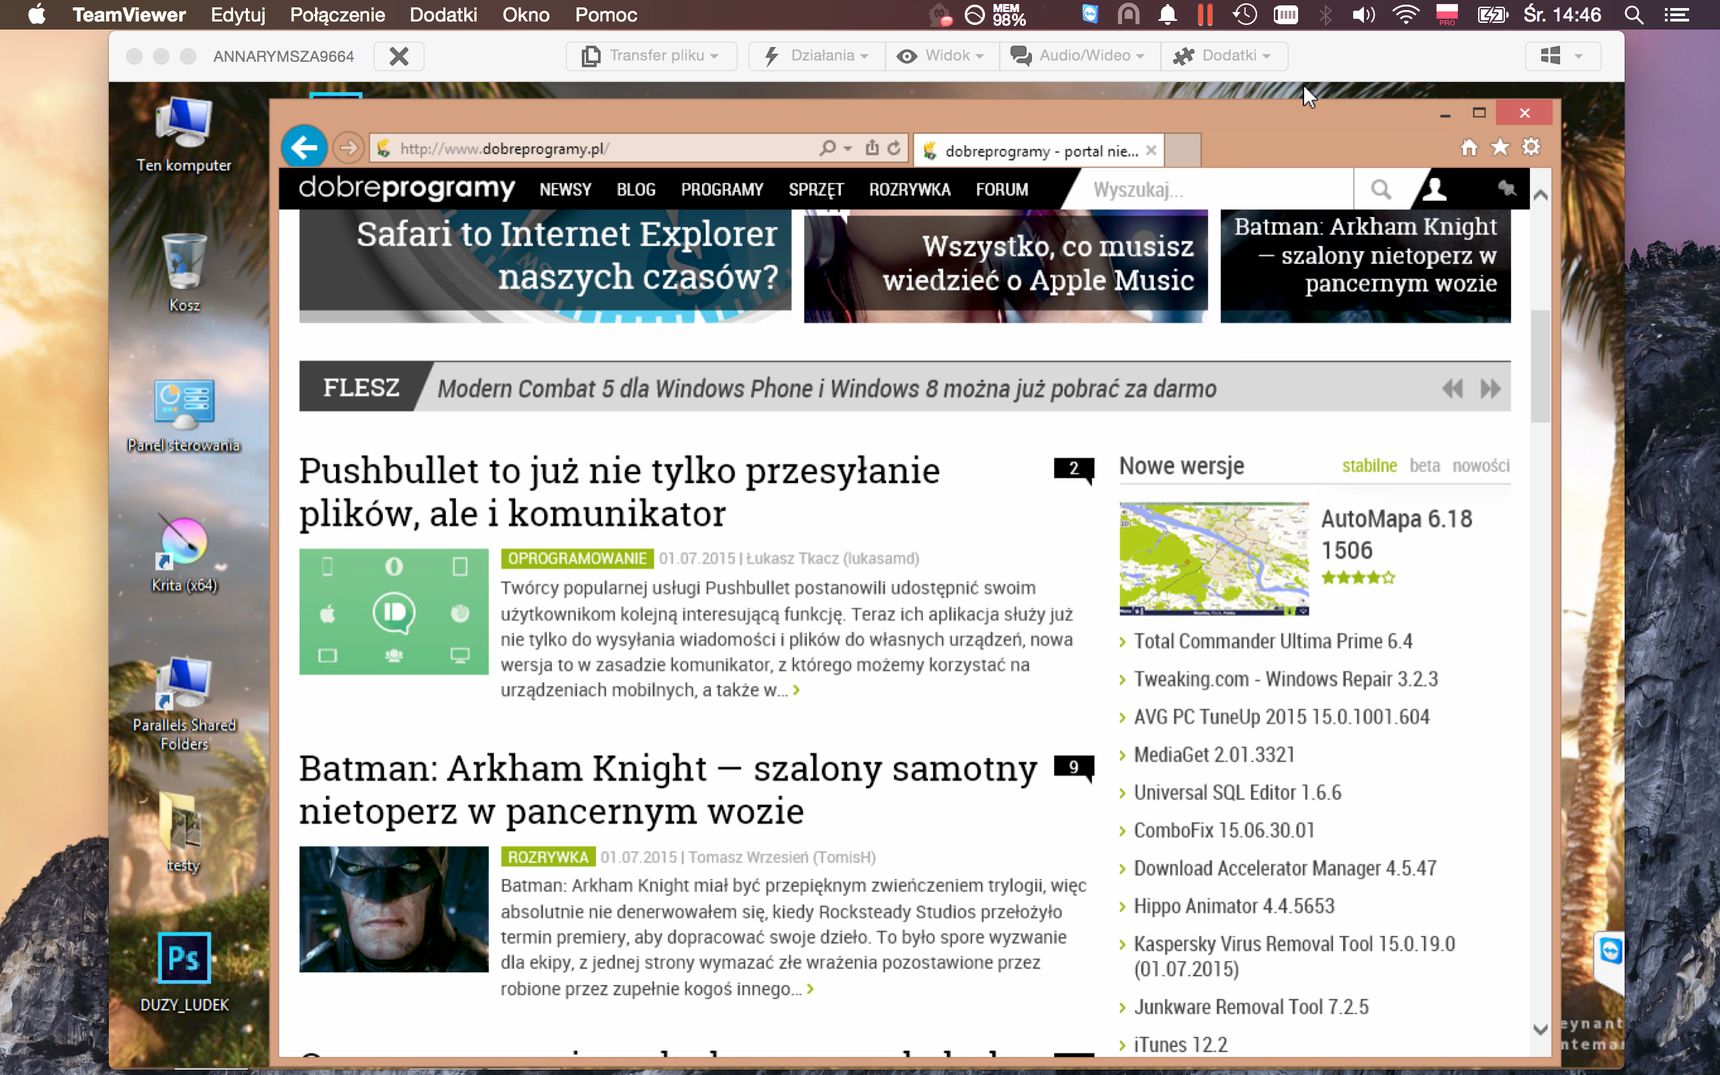Image resolution: width=1720 pixels, height=1075 pixels.
Task: Open Pushbullet article headline
Action: pos(619,492)
